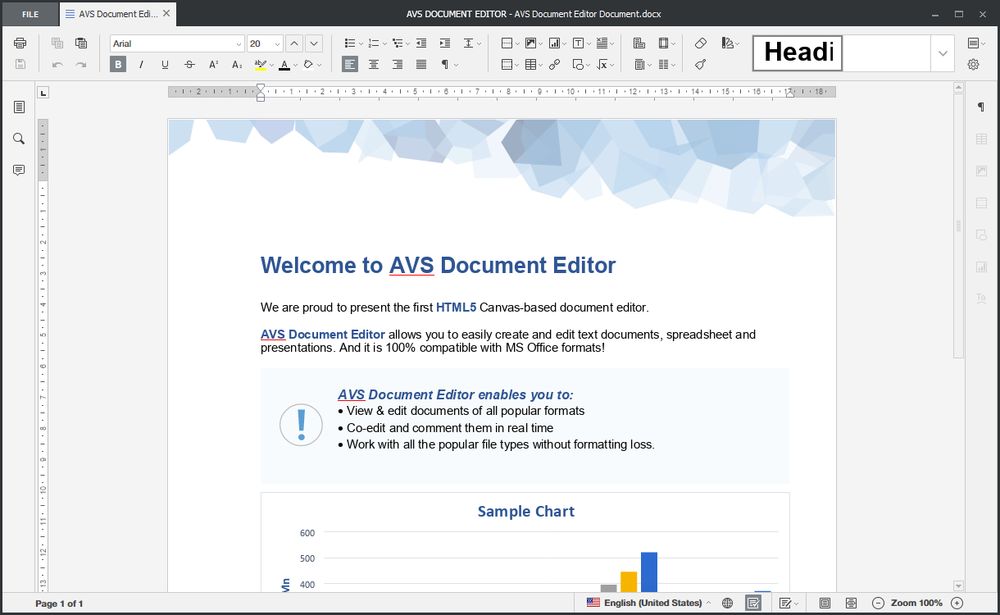This screenshot has height=615, width=1000.
Task: Increment font size with up arrow
Action: (293, 43)
